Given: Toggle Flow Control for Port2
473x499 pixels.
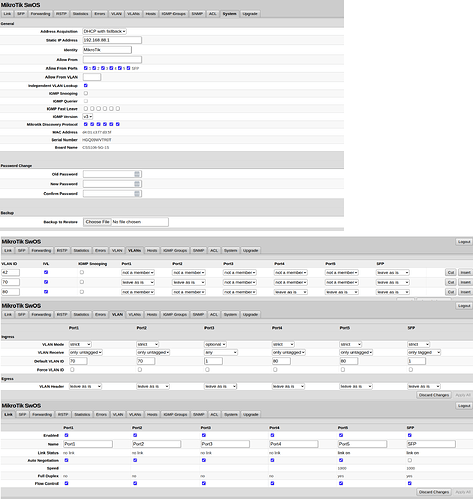Looking at the screenshot, I should (135, 483).
